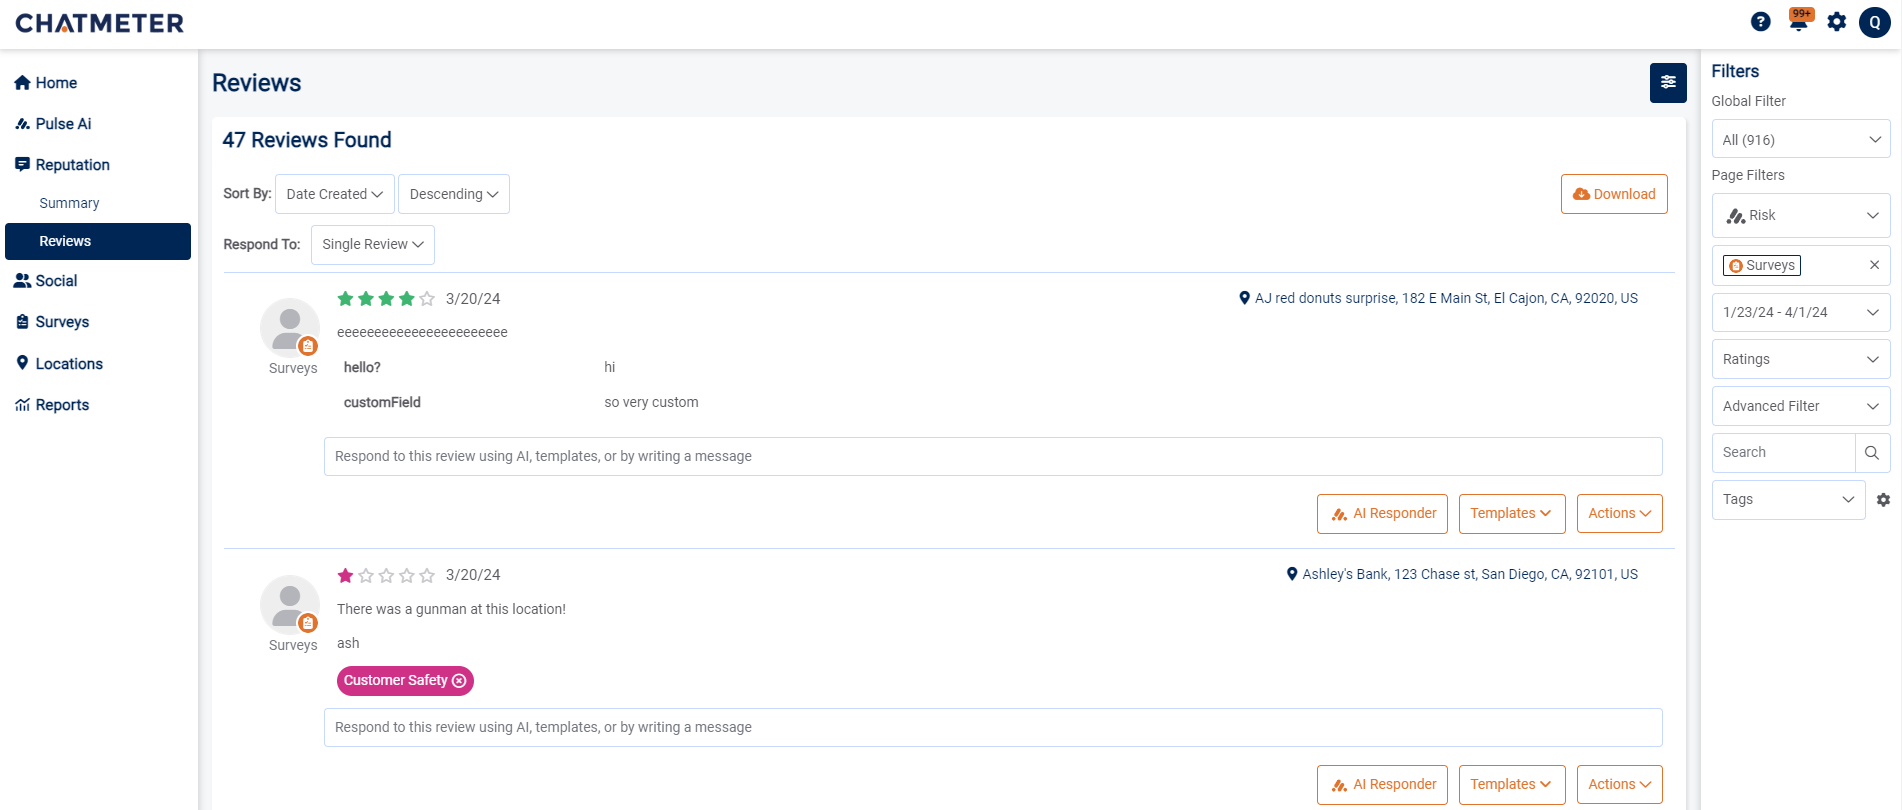Image resolution: width=1902 pixels, height=810 pixels.
Task: Click the Customer Safety tag label
Action: tap(396, 681)
